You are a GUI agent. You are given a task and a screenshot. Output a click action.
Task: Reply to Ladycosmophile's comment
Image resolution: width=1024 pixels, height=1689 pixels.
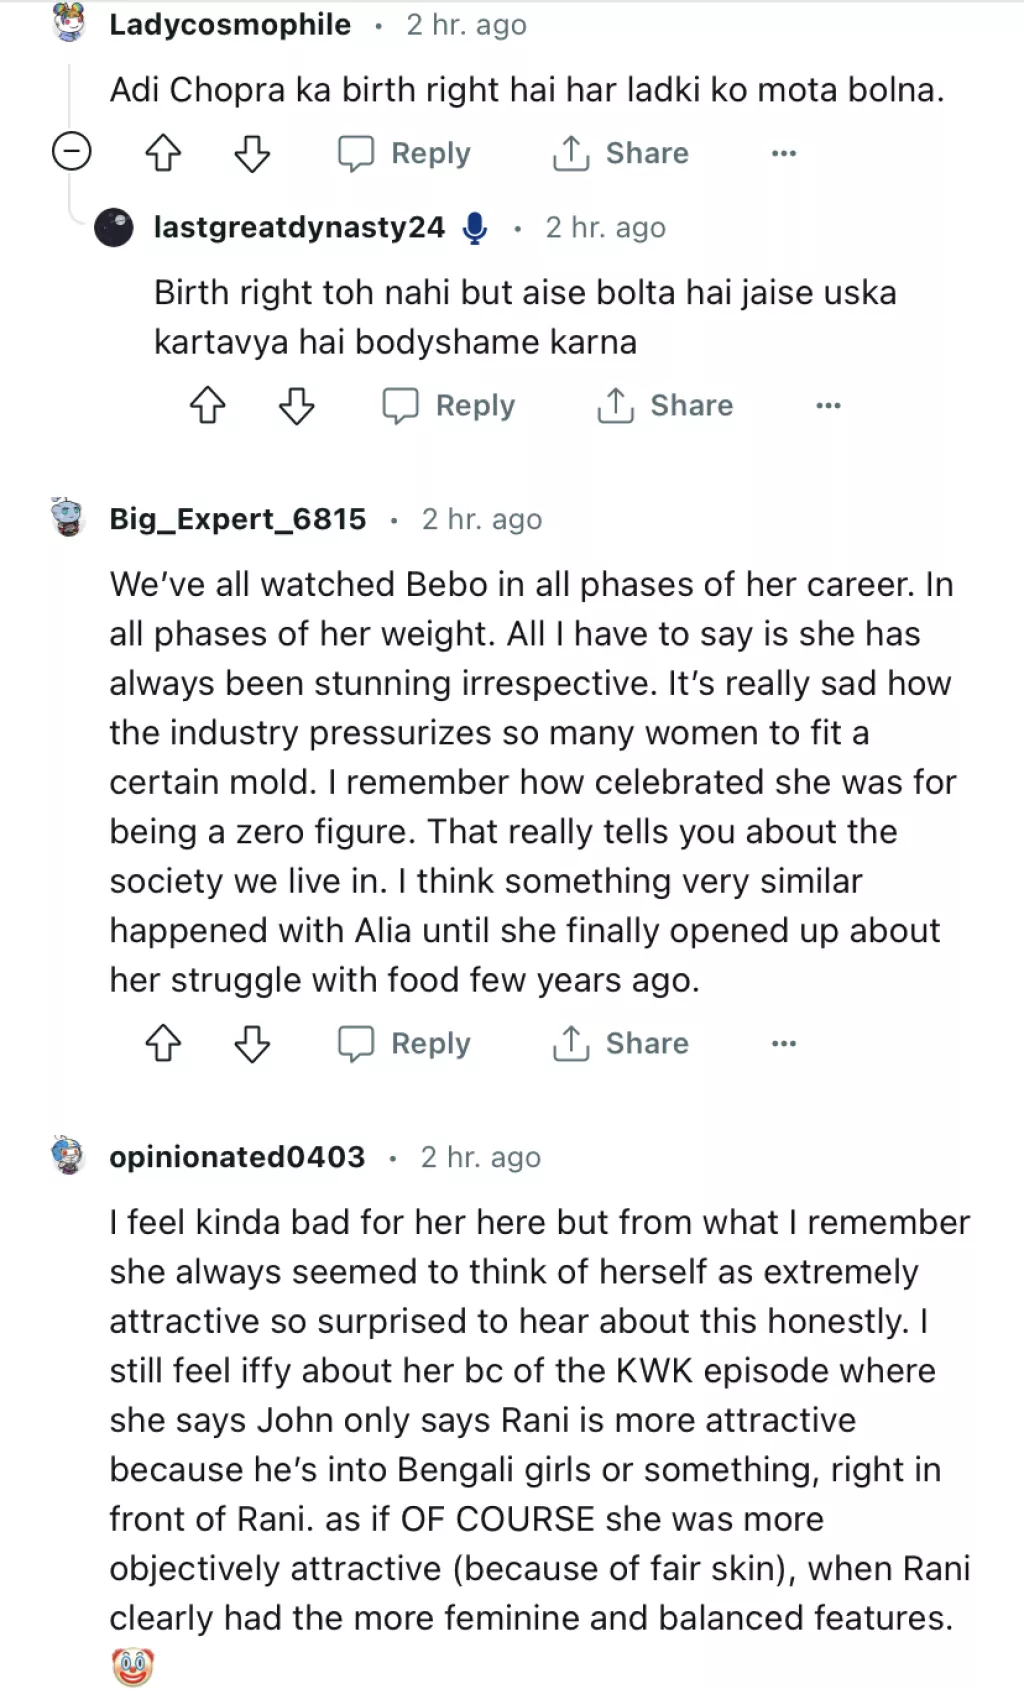(405, 154)
